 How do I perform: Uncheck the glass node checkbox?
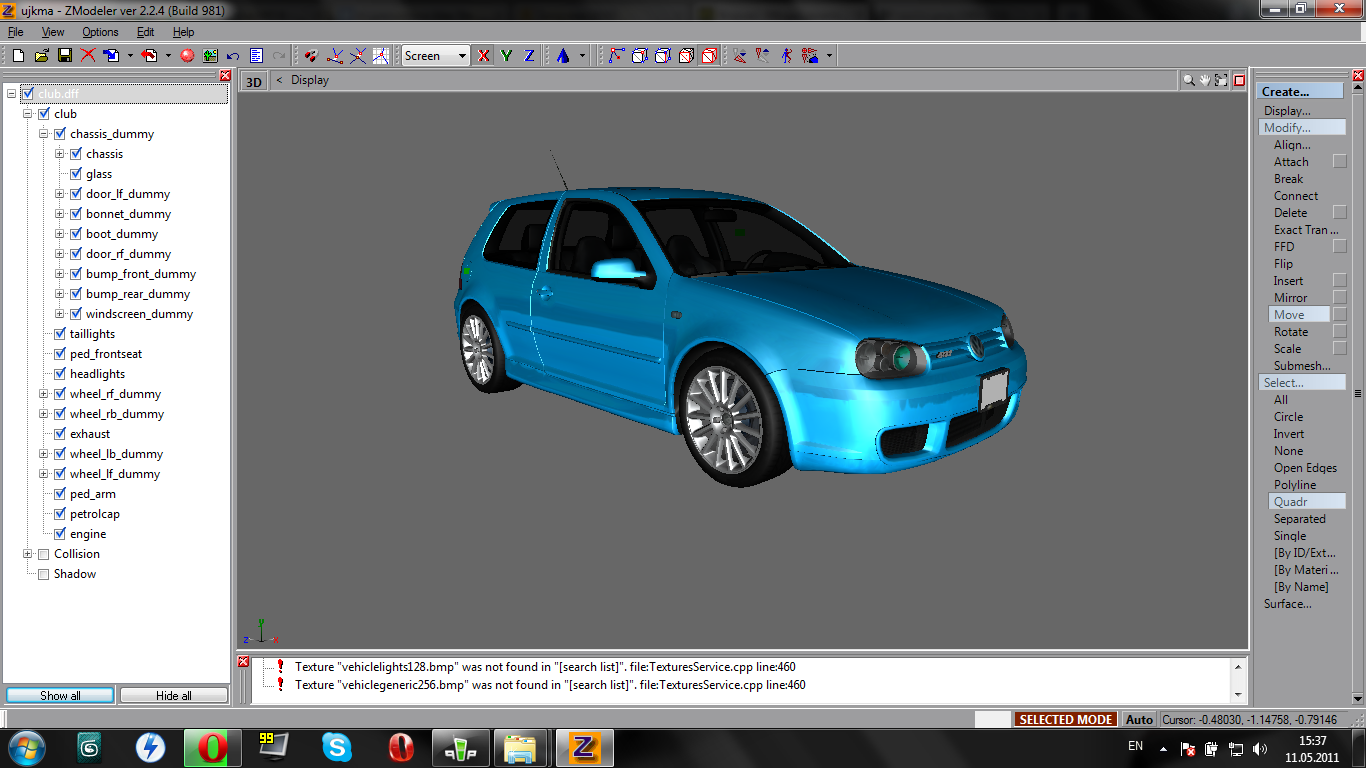point(76,174)
